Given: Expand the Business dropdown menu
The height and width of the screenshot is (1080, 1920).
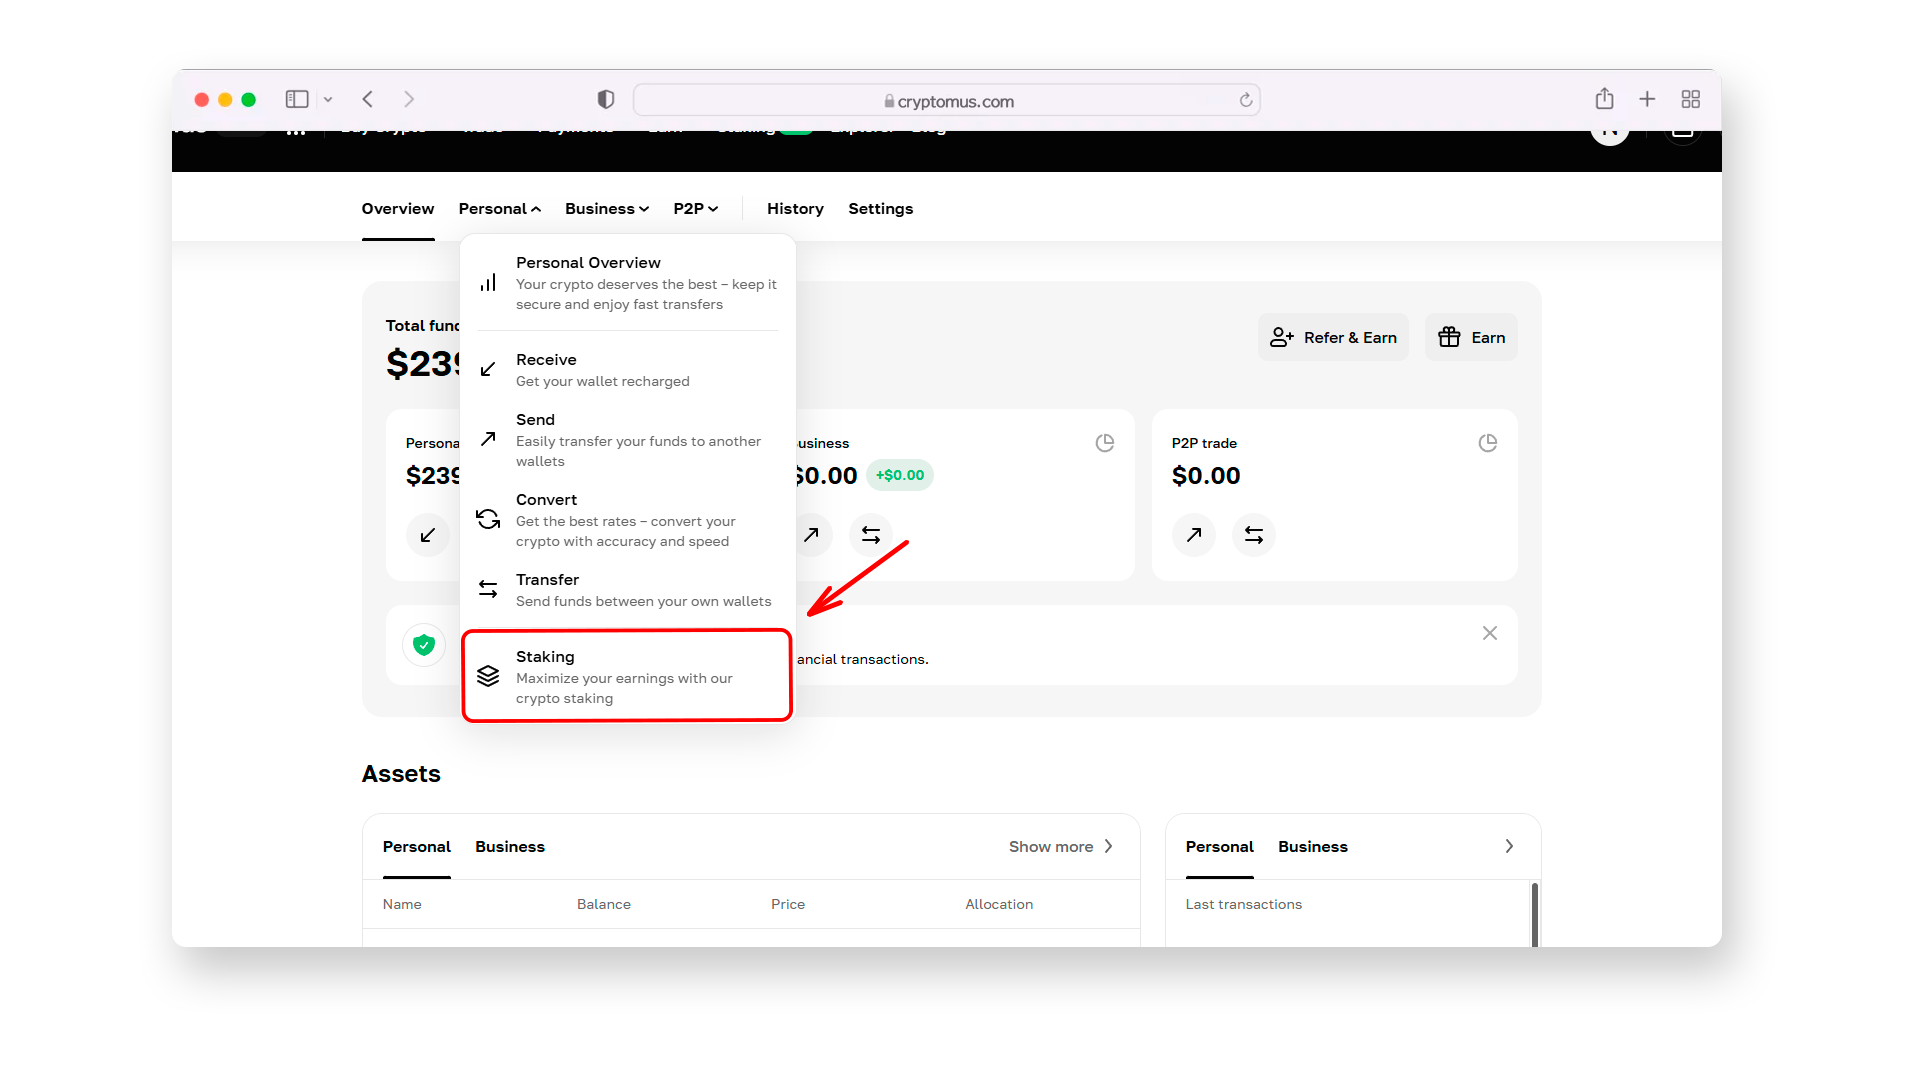Looking at the screenshot, I should point(605,208).
